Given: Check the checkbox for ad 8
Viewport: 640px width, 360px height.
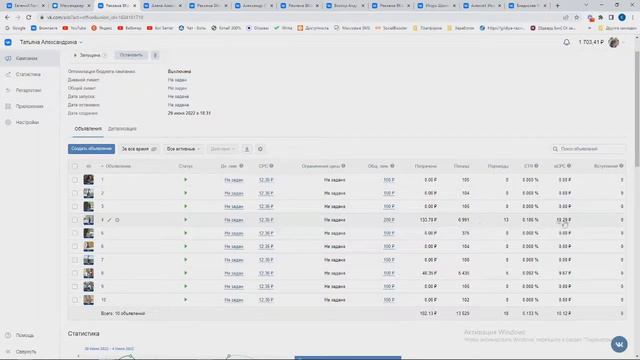Looking at the screenshot, I should pyautogui.click(x=75, y=273).
